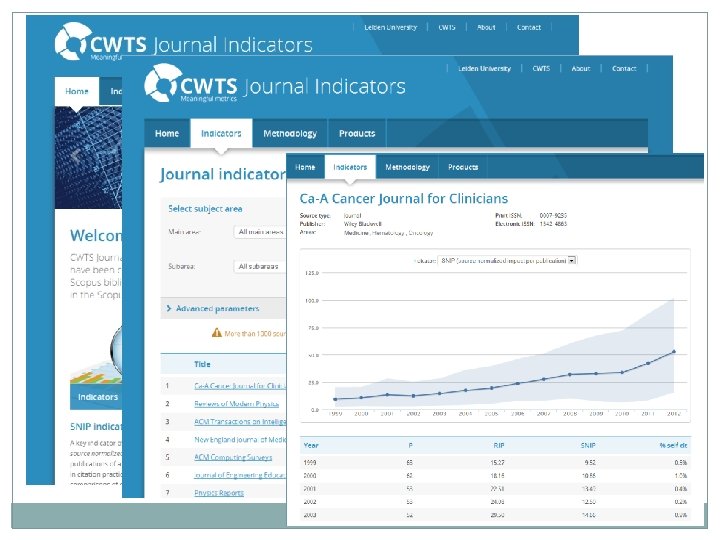
Task: Click the 1999 data point on chart
Action: click(335, 399)
